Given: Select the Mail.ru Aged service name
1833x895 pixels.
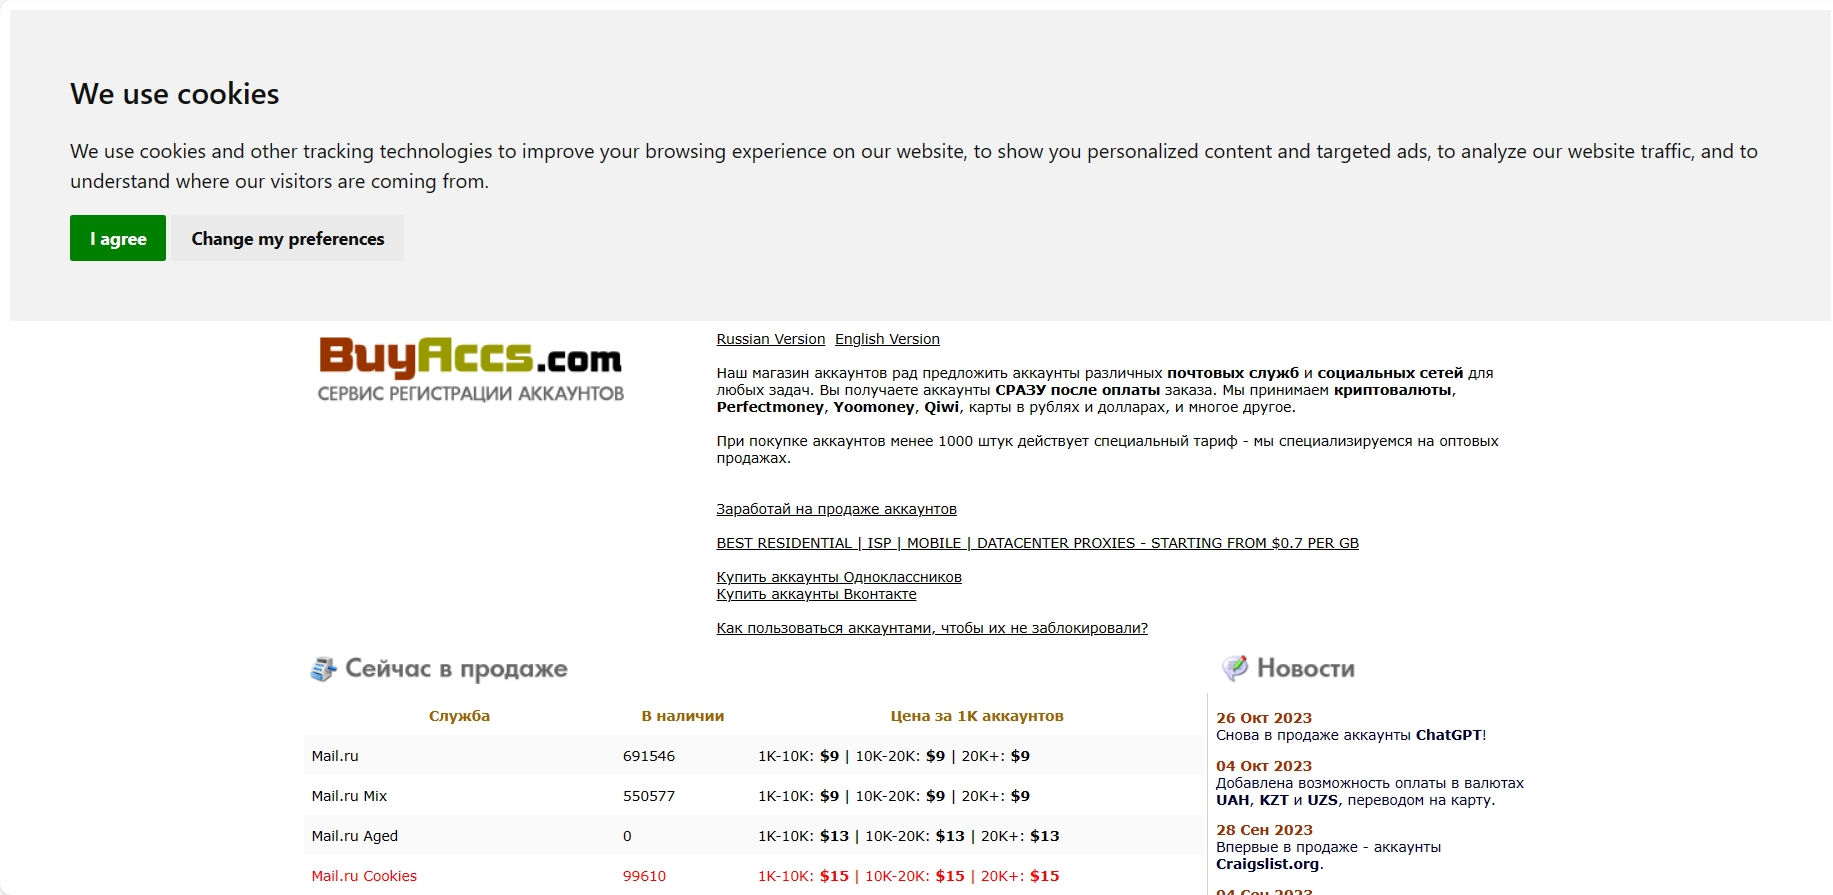Looking at the screenshot, I should (355, 836).
